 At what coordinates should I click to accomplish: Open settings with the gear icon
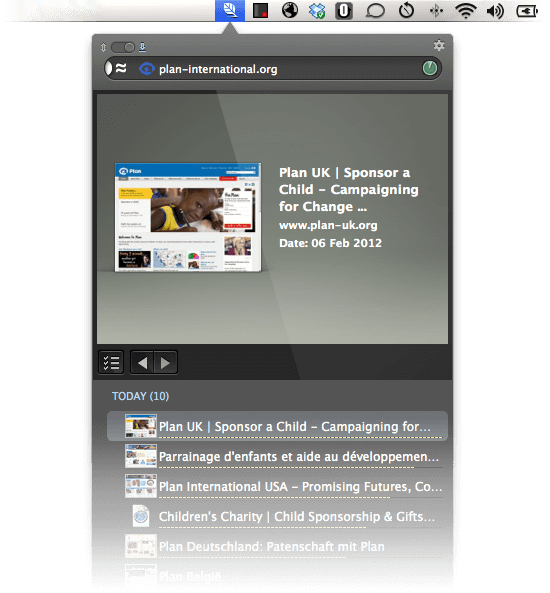pyautogui.click(x=439, y=45)
